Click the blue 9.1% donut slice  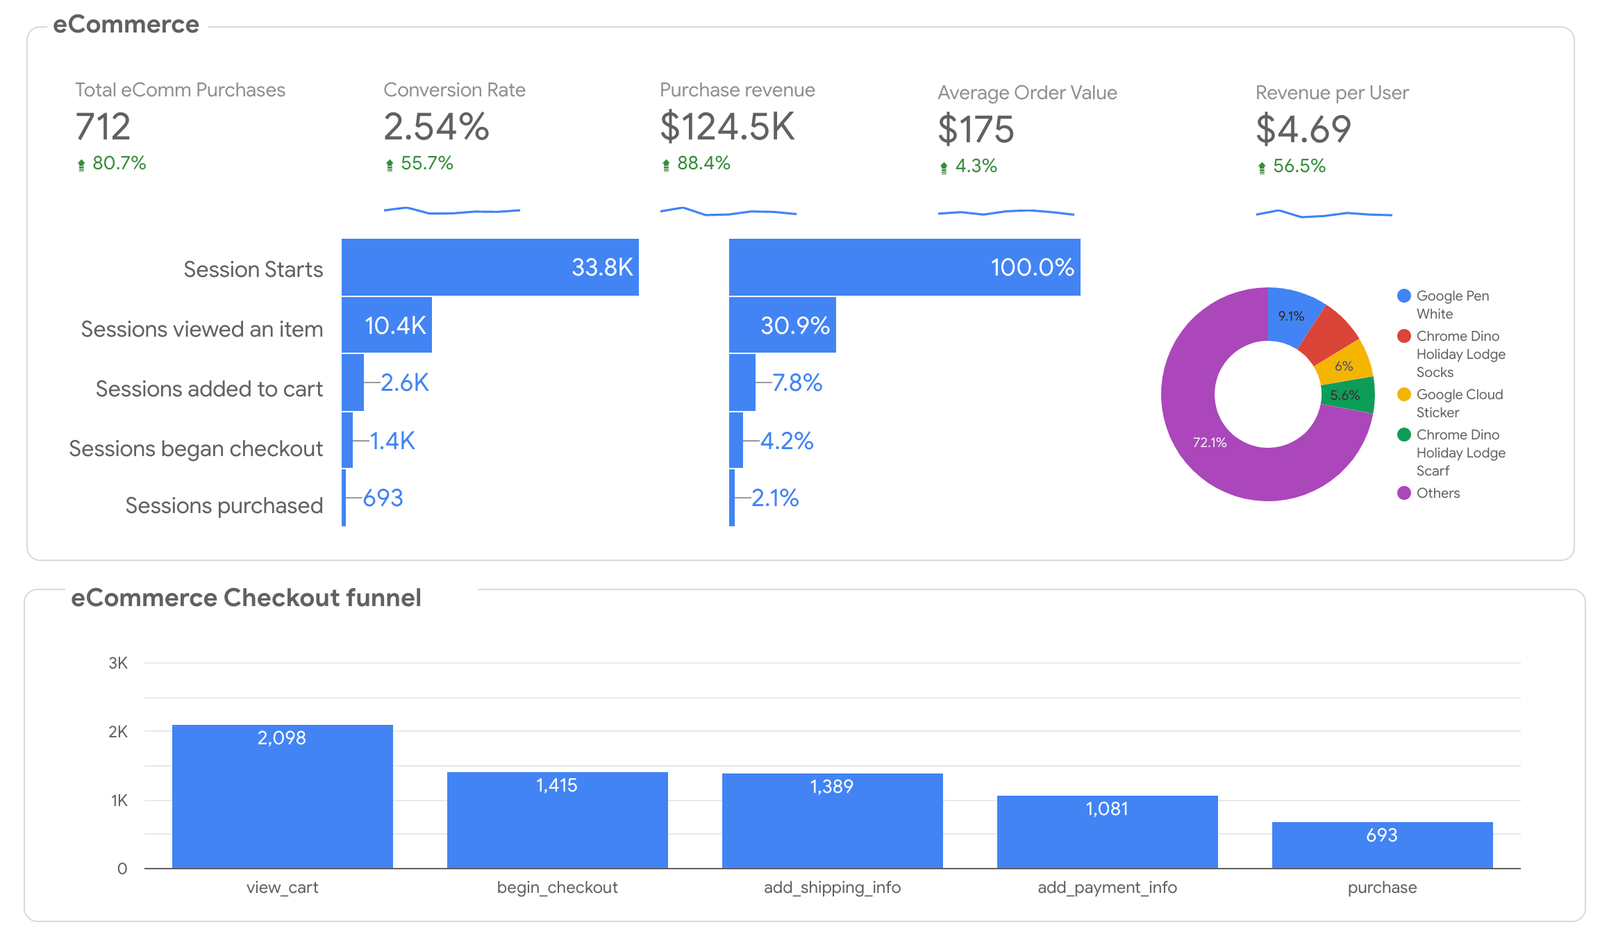point(1290,315)
